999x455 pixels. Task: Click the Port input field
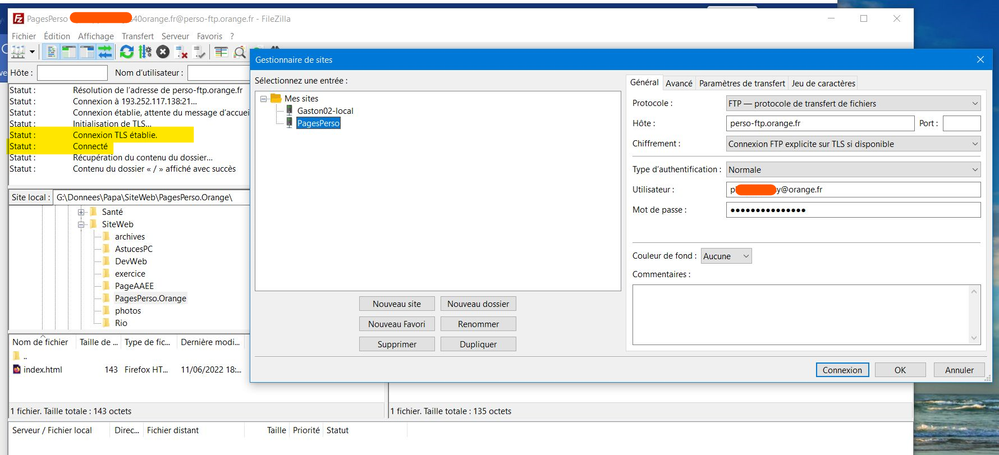[961, 124]
